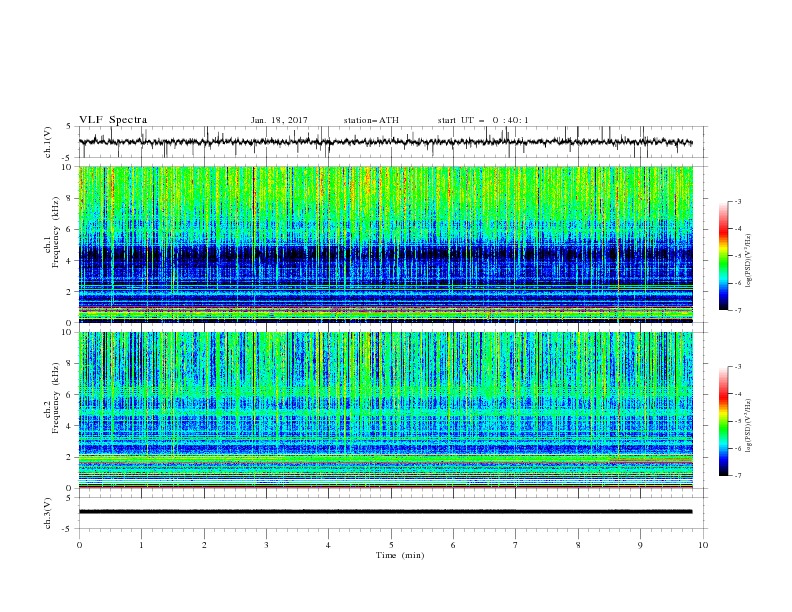Click time axis tick label "3"
This screenshot has height=612, width=792.
pyautogui.click(x=266, y=545)
